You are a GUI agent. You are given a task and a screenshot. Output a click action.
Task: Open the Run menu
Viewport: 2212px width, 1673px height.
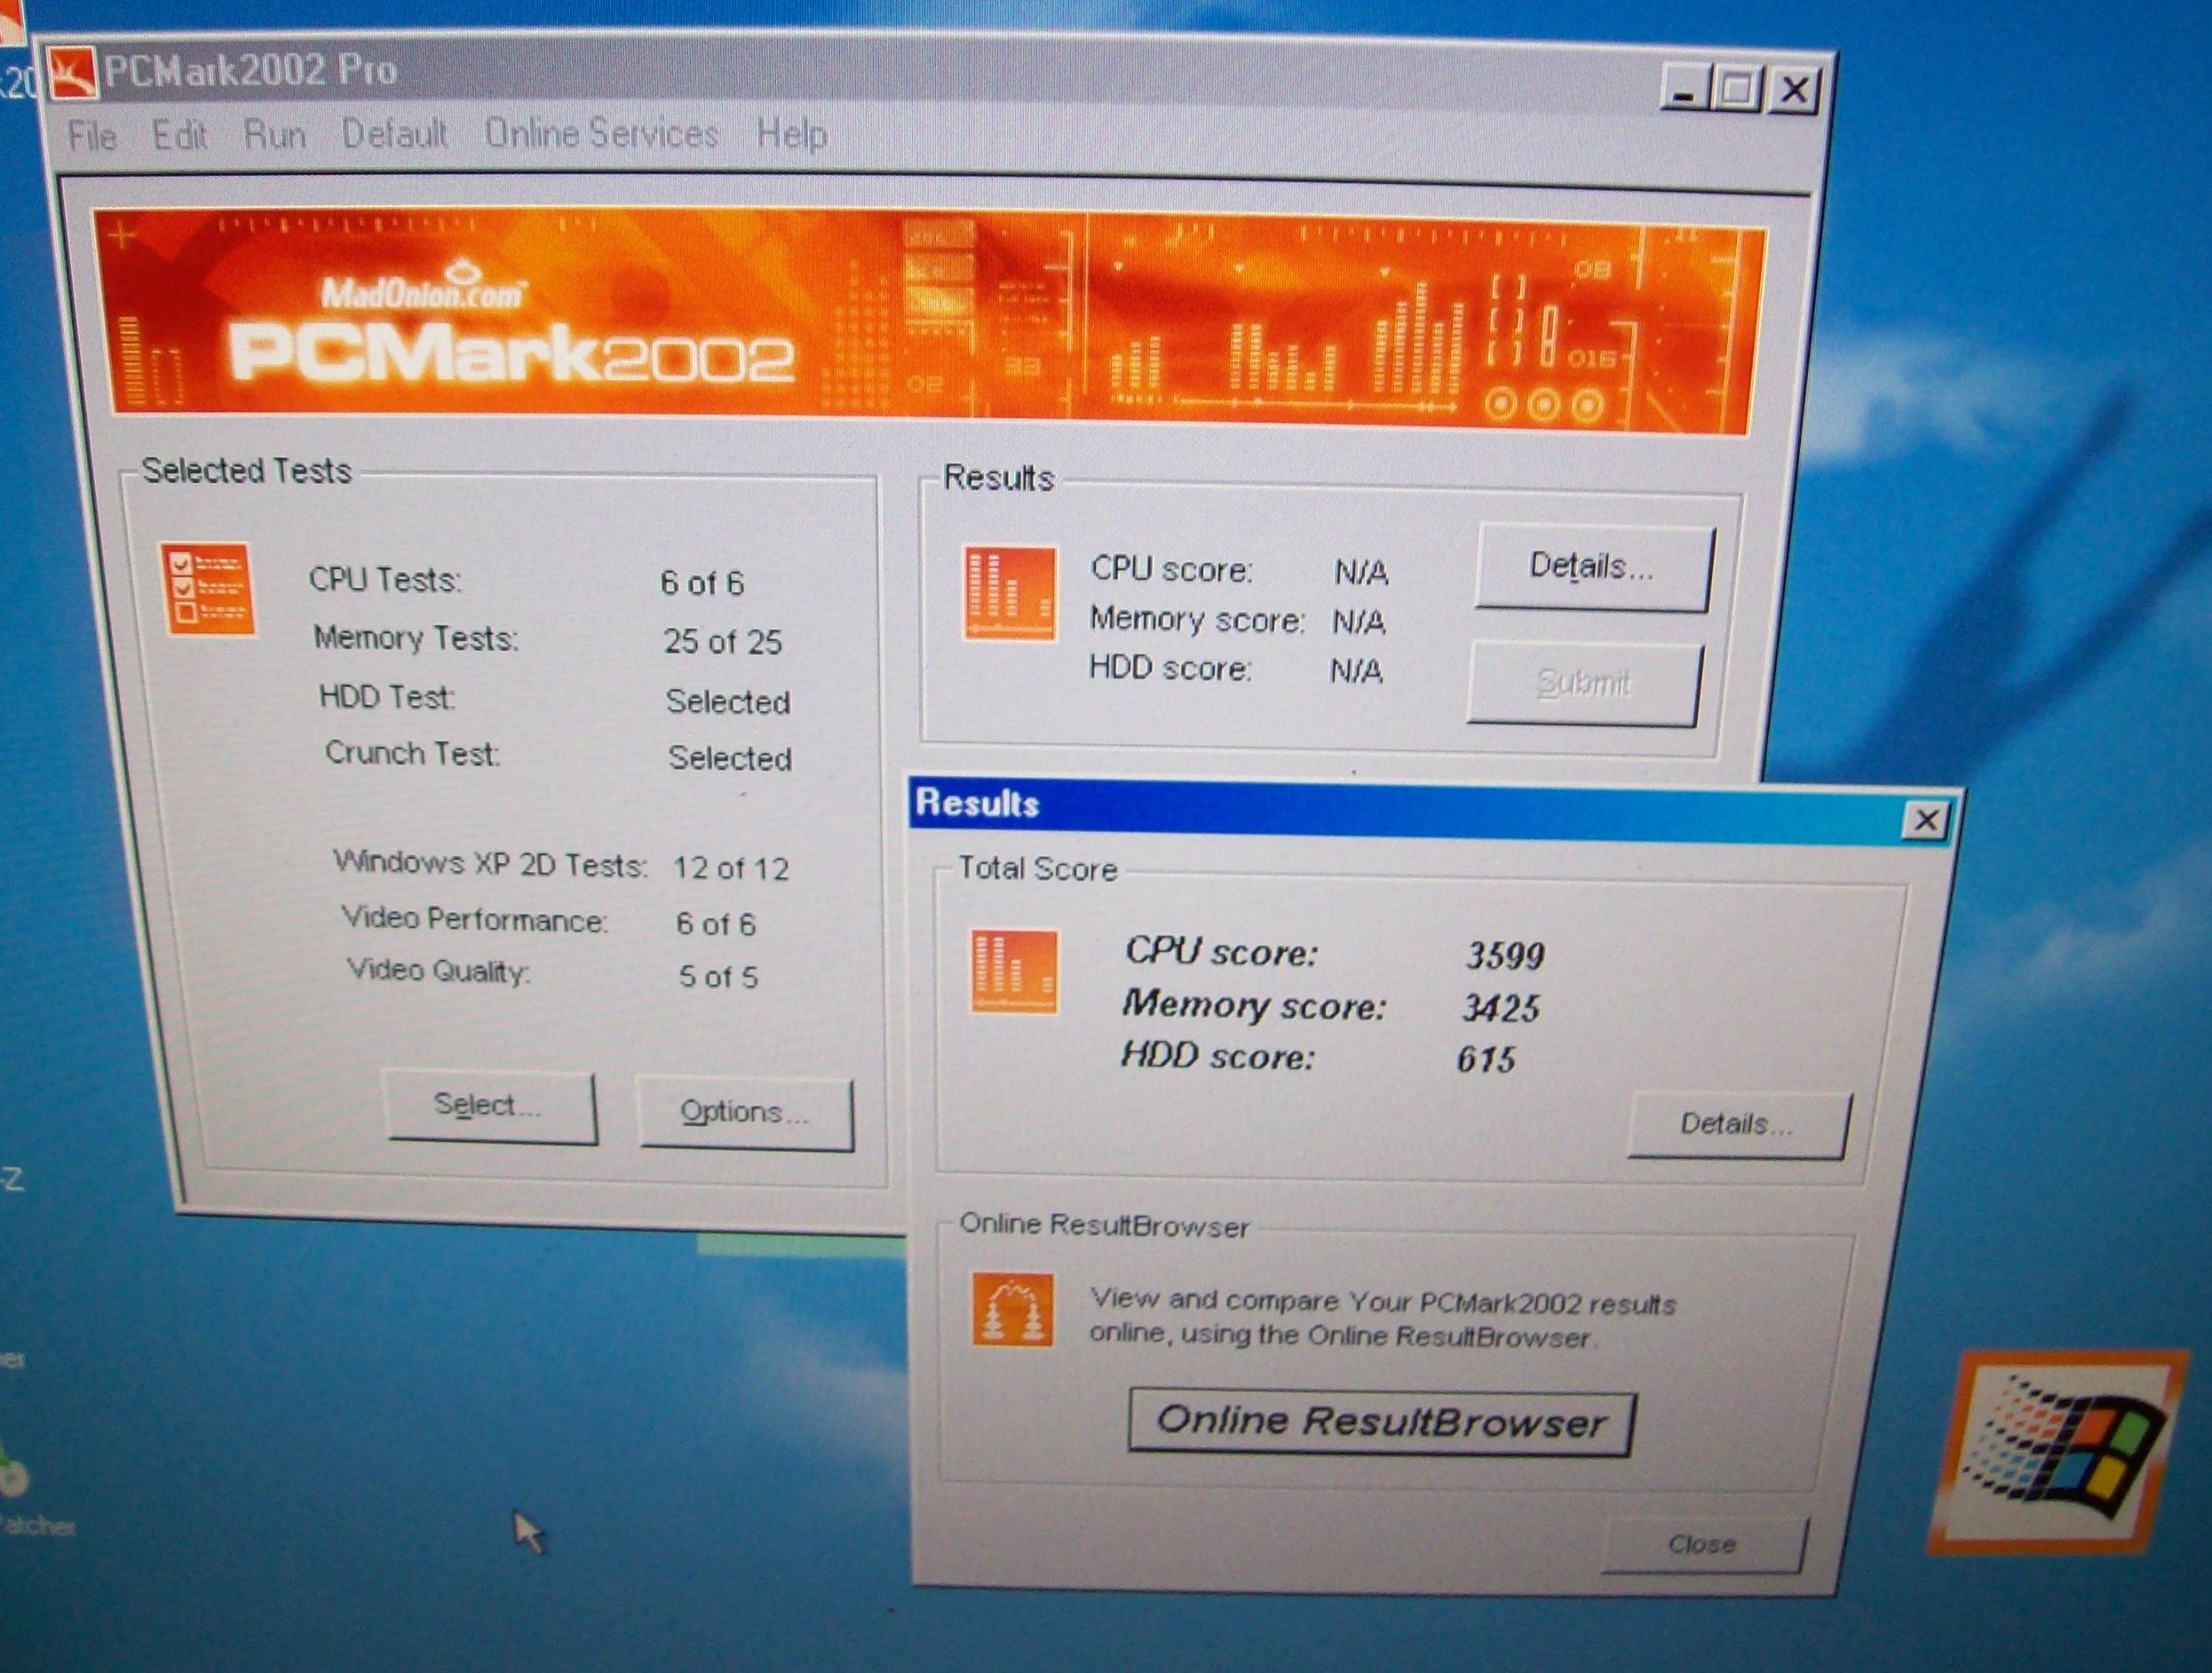coord(274,134)
